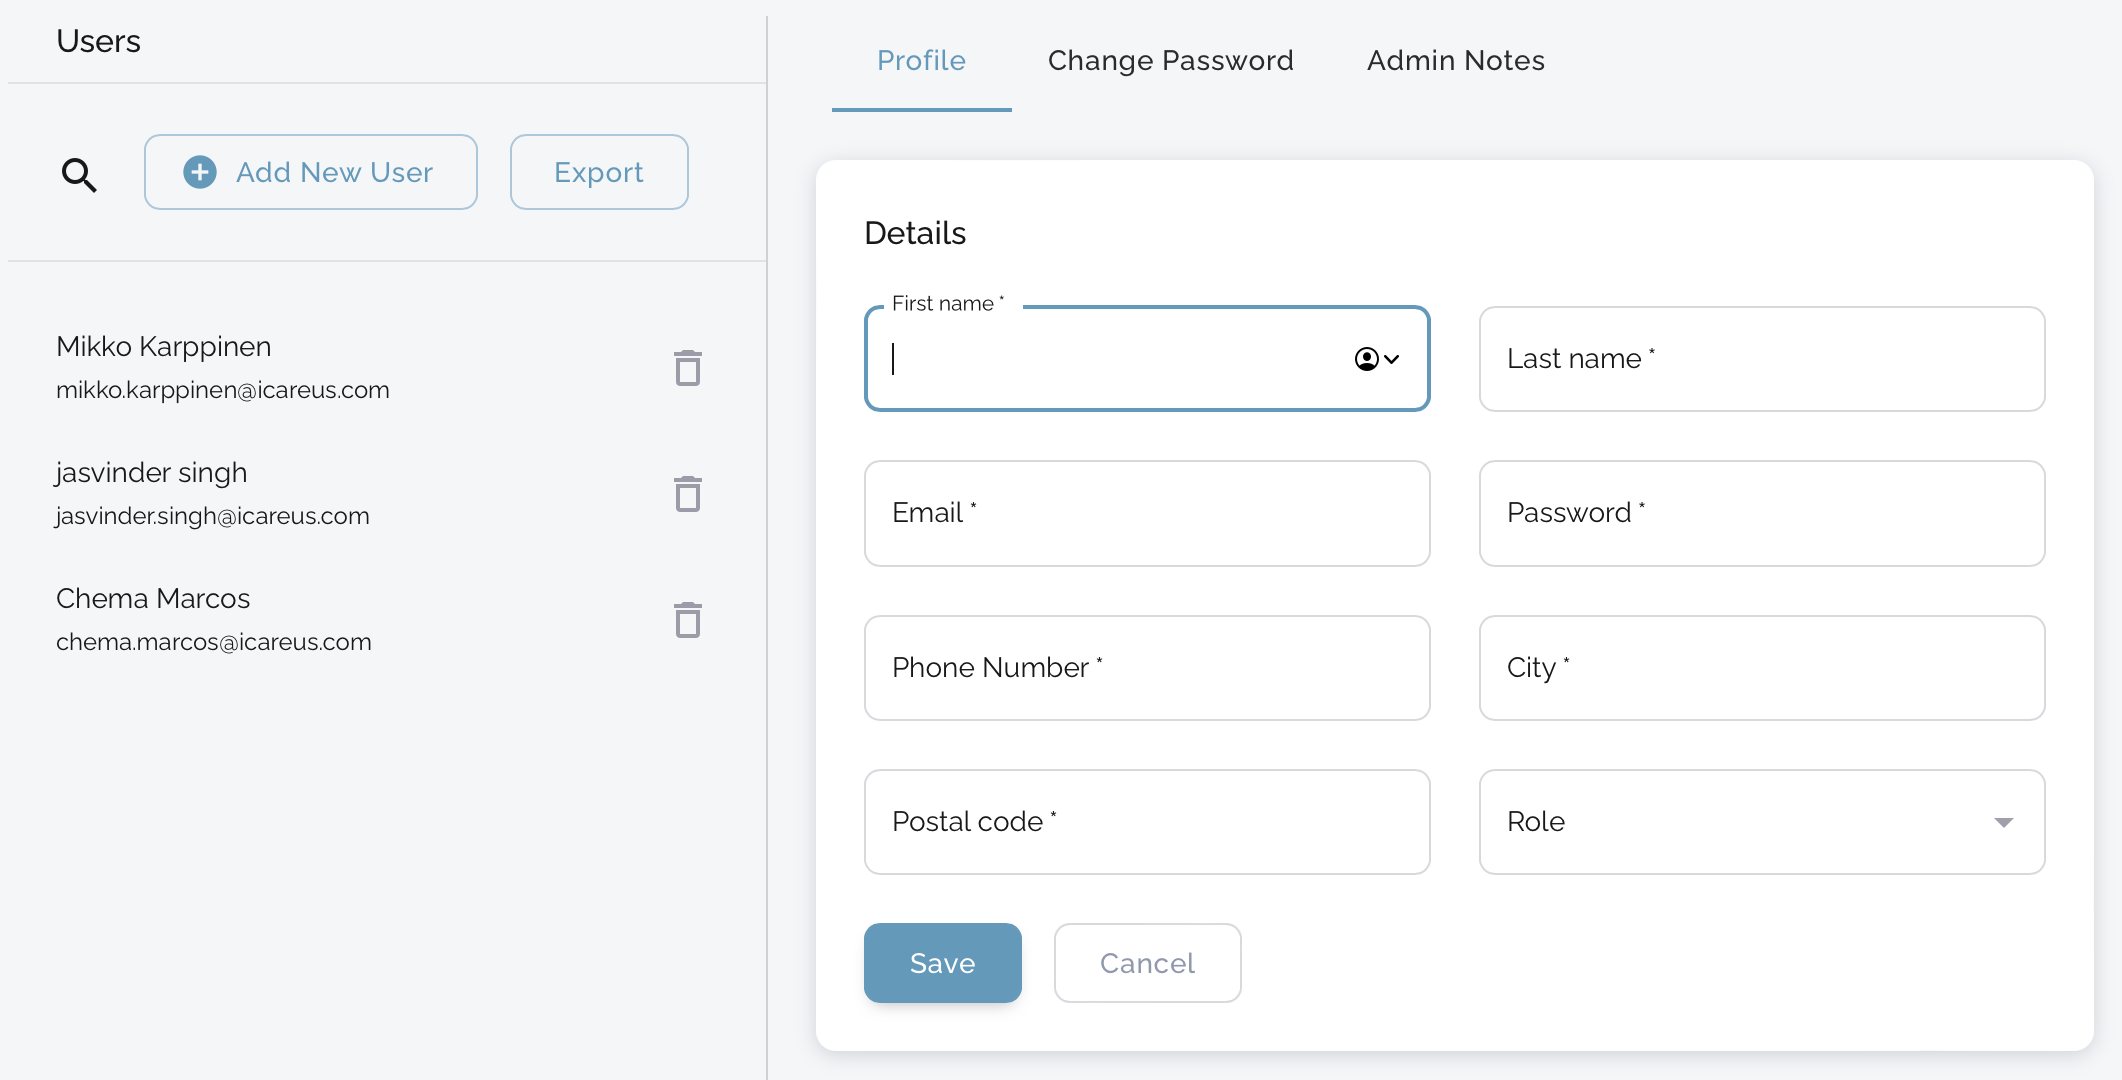
Task: Expand the Role dropdown arrow
Action: pos(2003,822)
